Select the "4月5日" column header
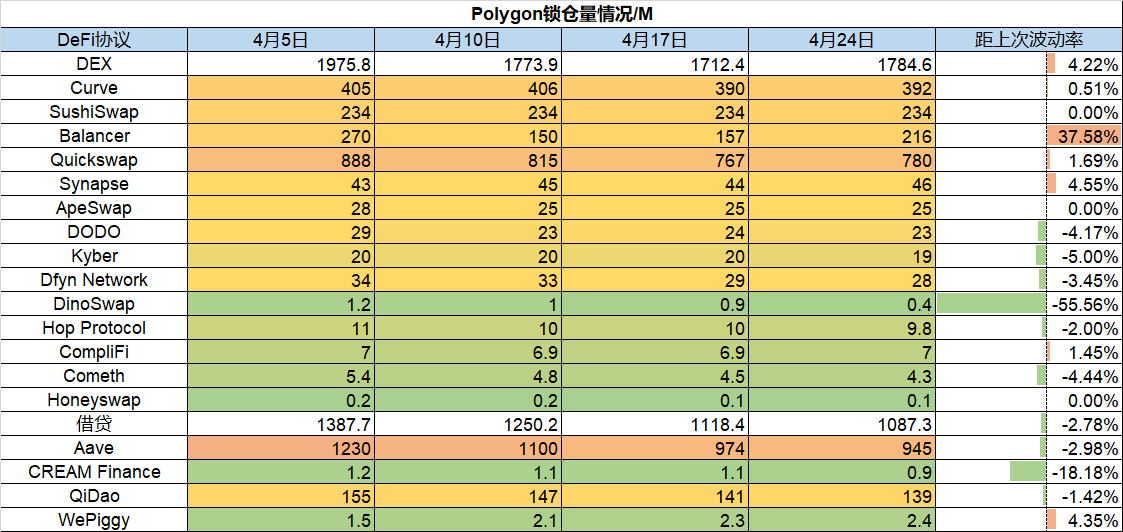Image resolution: width=1123 pixels, height=532 pixels. 281,40
